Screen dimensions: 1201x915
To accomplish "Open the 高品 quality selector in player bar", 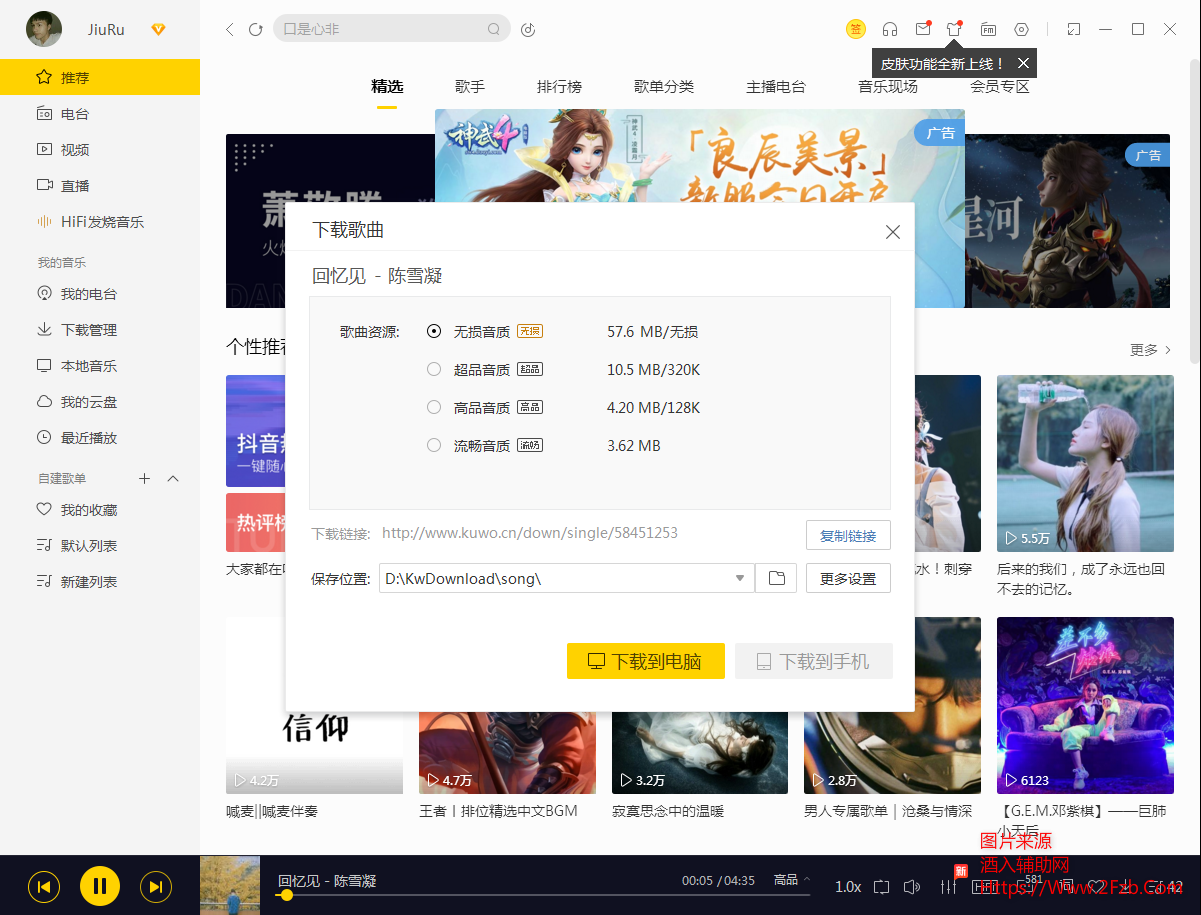I will pos(792,880).
